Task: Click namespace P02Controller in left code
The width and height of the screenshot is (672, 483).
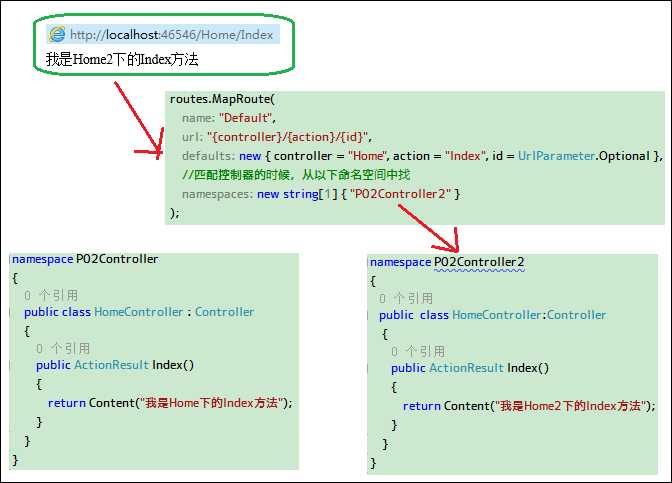Action: [x=85, y=259]
